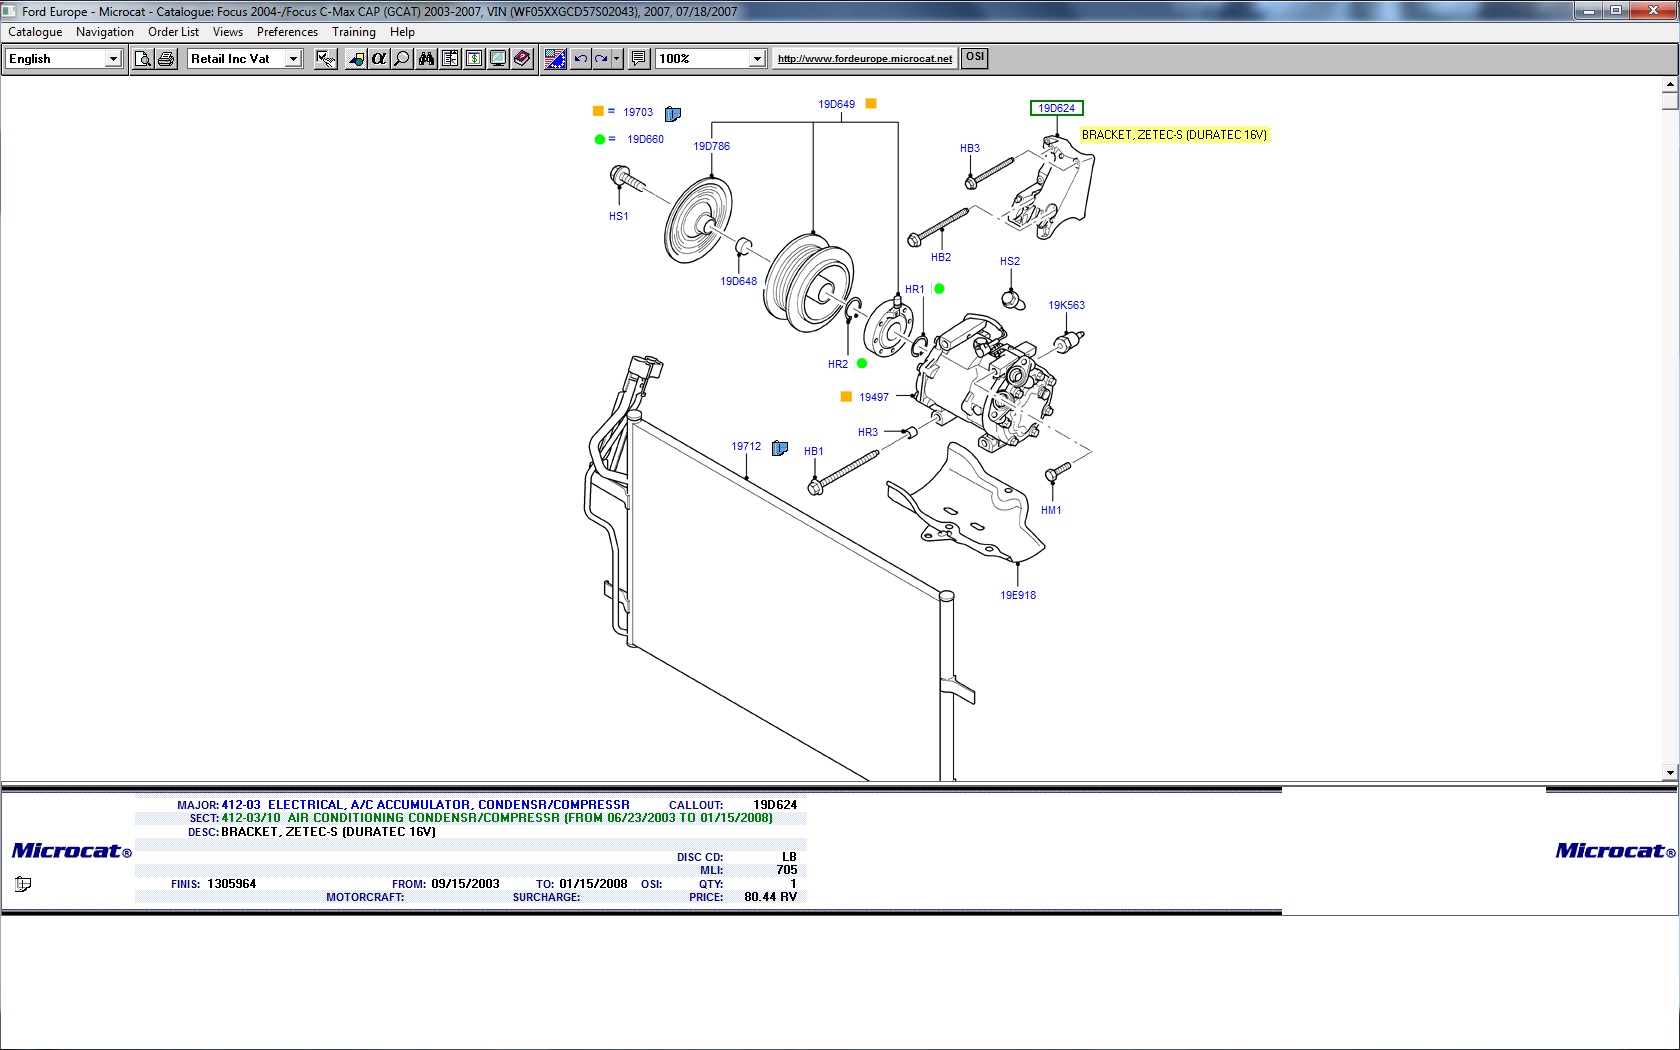Screen dimensions: 1680x1050
Task: Click the Print Preview toolbar icon
Action: [143, 59]
